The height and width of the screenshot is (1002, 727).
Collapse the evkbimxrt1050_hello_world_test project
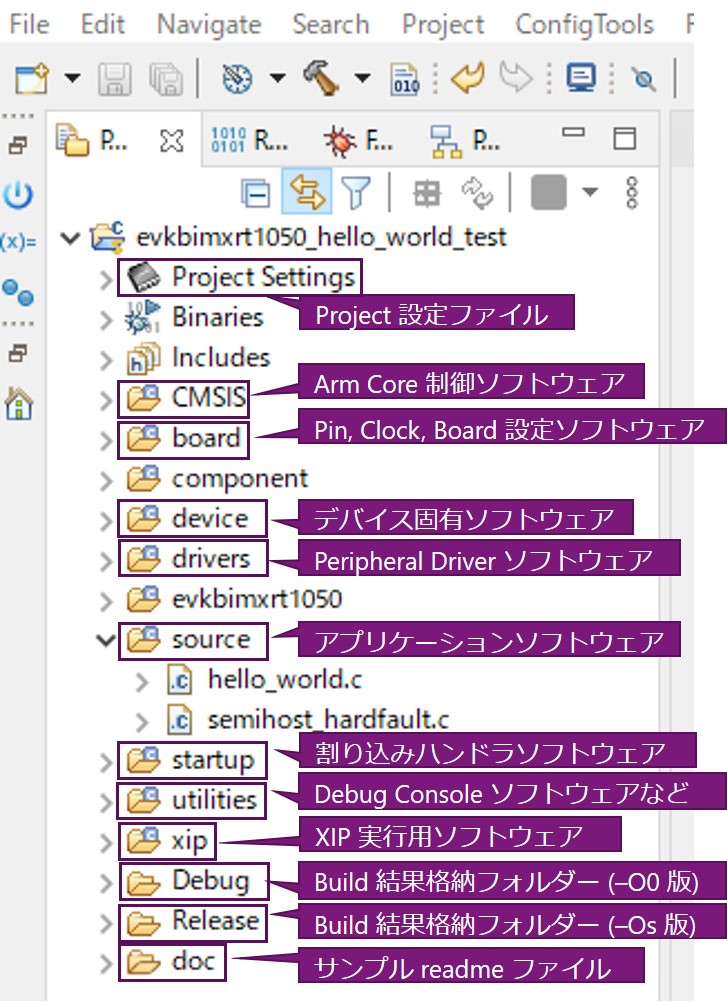click(x=70, y=238)
